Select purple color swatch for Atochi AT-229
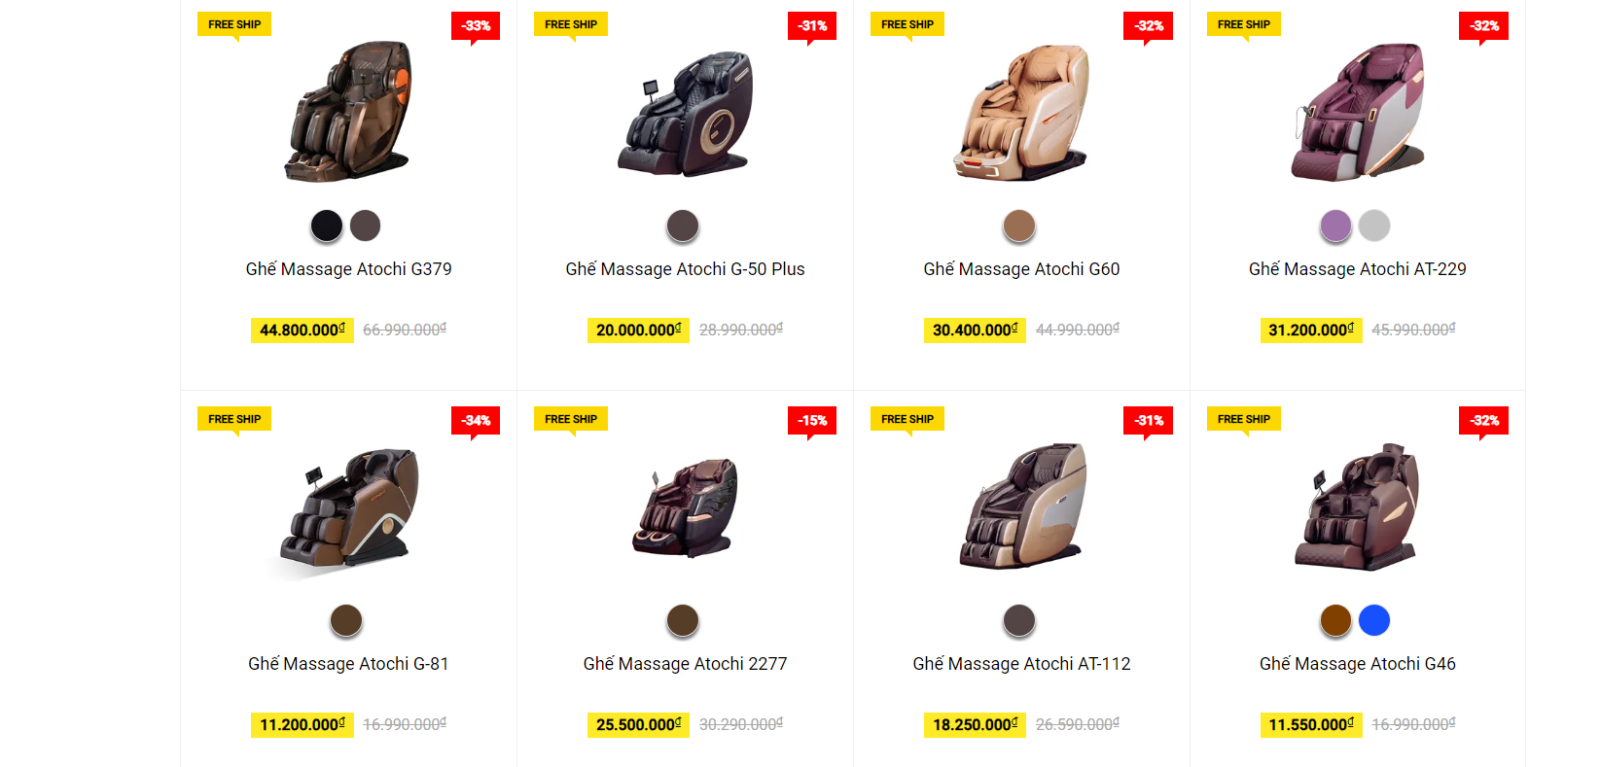 coord(1336,226)
